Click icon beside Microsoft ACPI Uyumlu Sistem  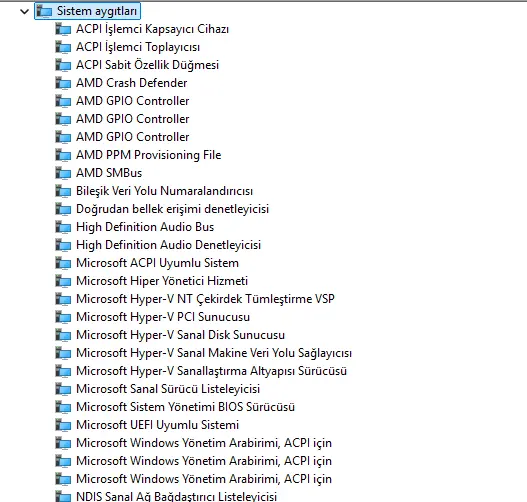63,263
